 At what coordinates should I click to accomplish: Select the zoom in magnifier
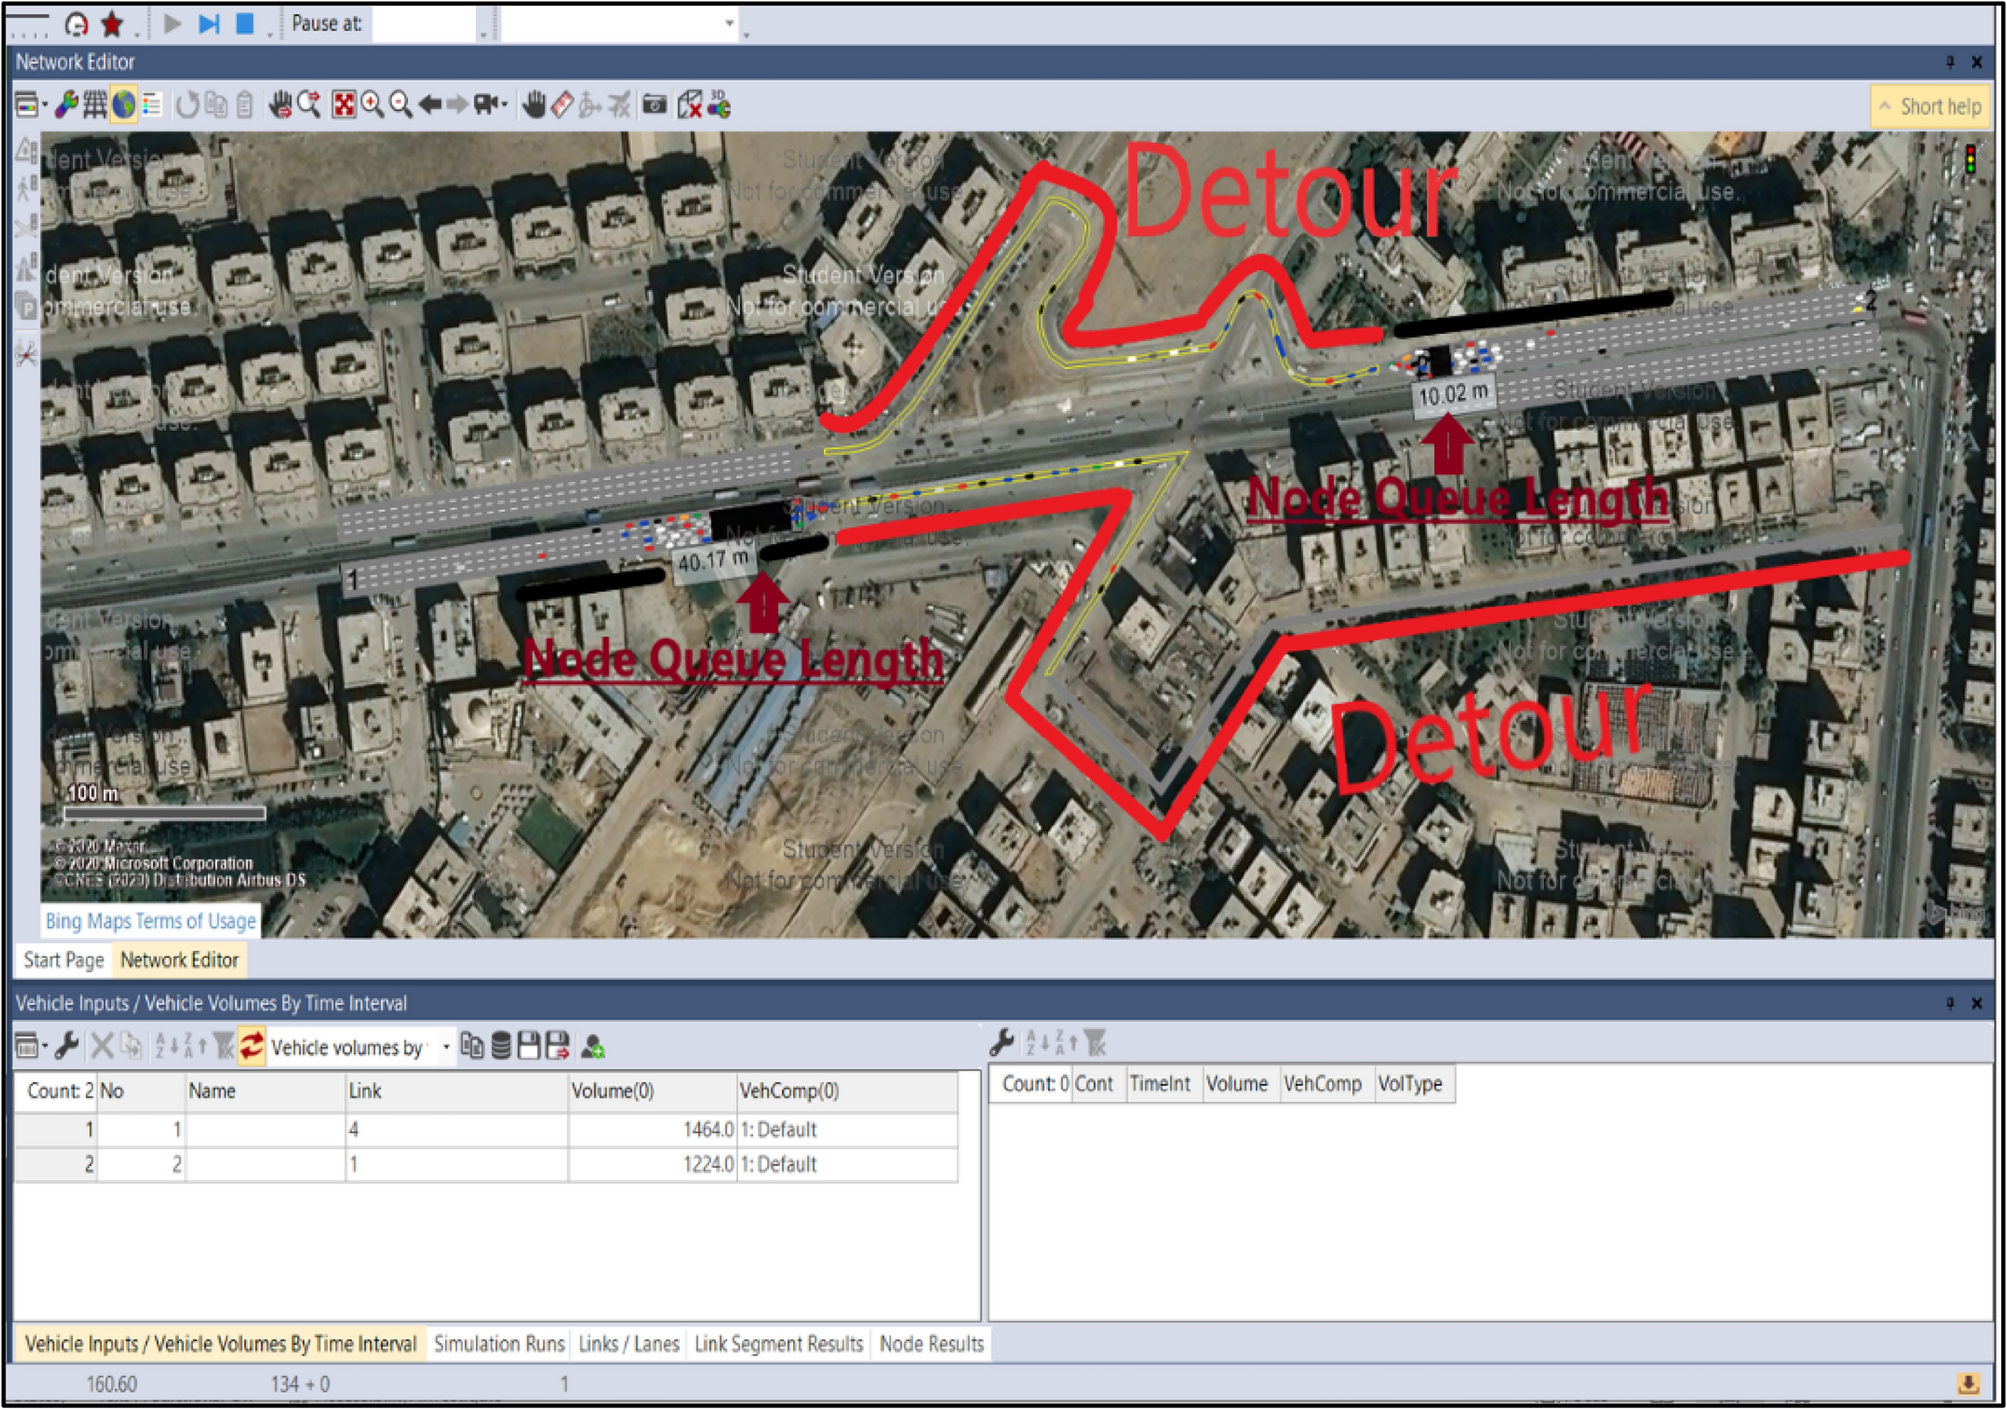pos(372,105)
